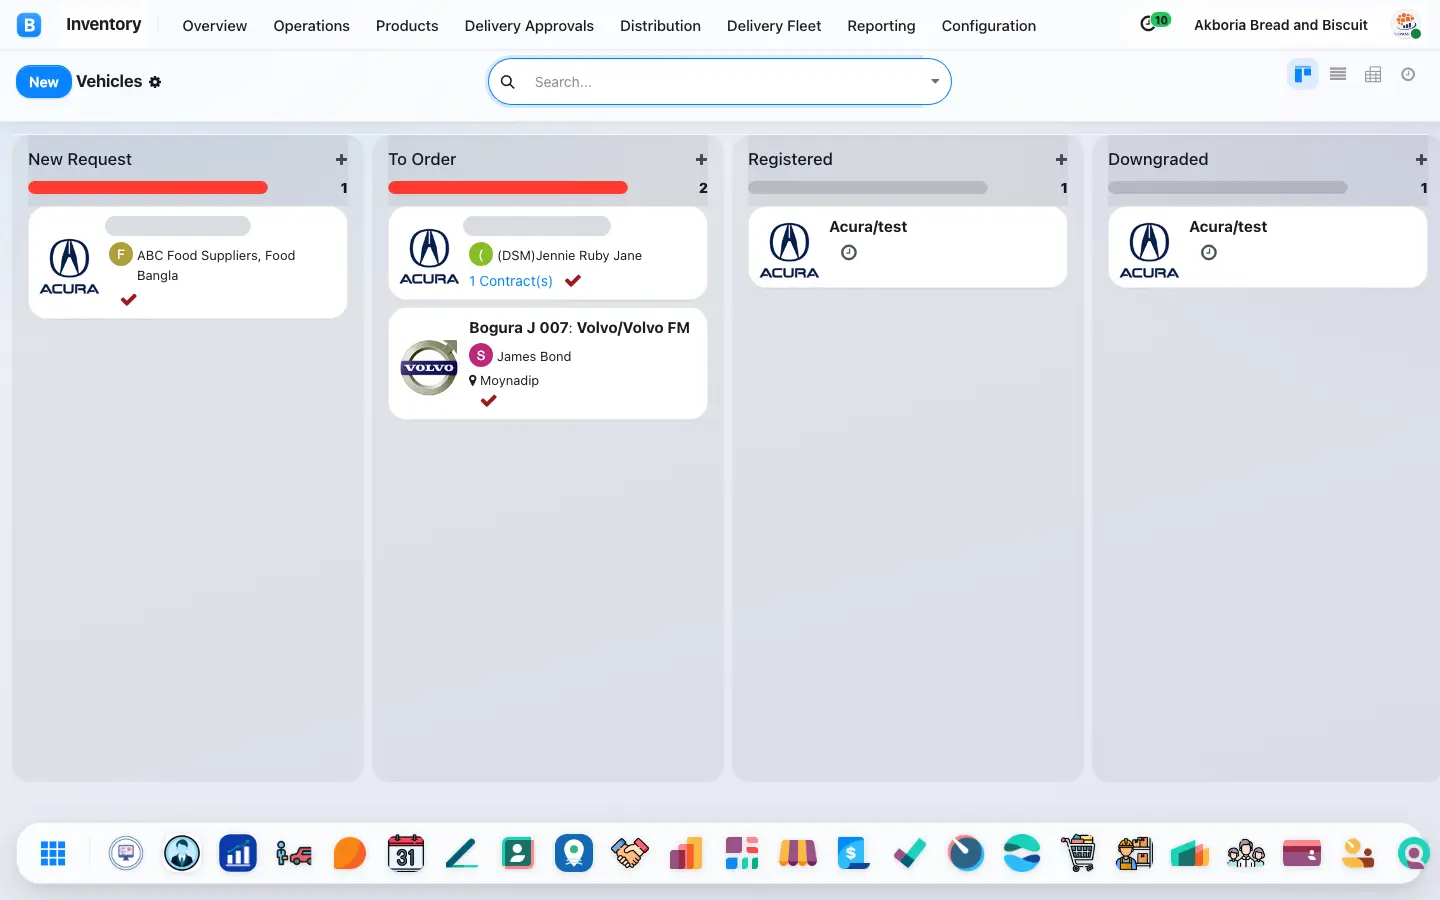Toggle red checkmark on Volvo FM card
The image size is (1440, 900).
tap(488, 401)
